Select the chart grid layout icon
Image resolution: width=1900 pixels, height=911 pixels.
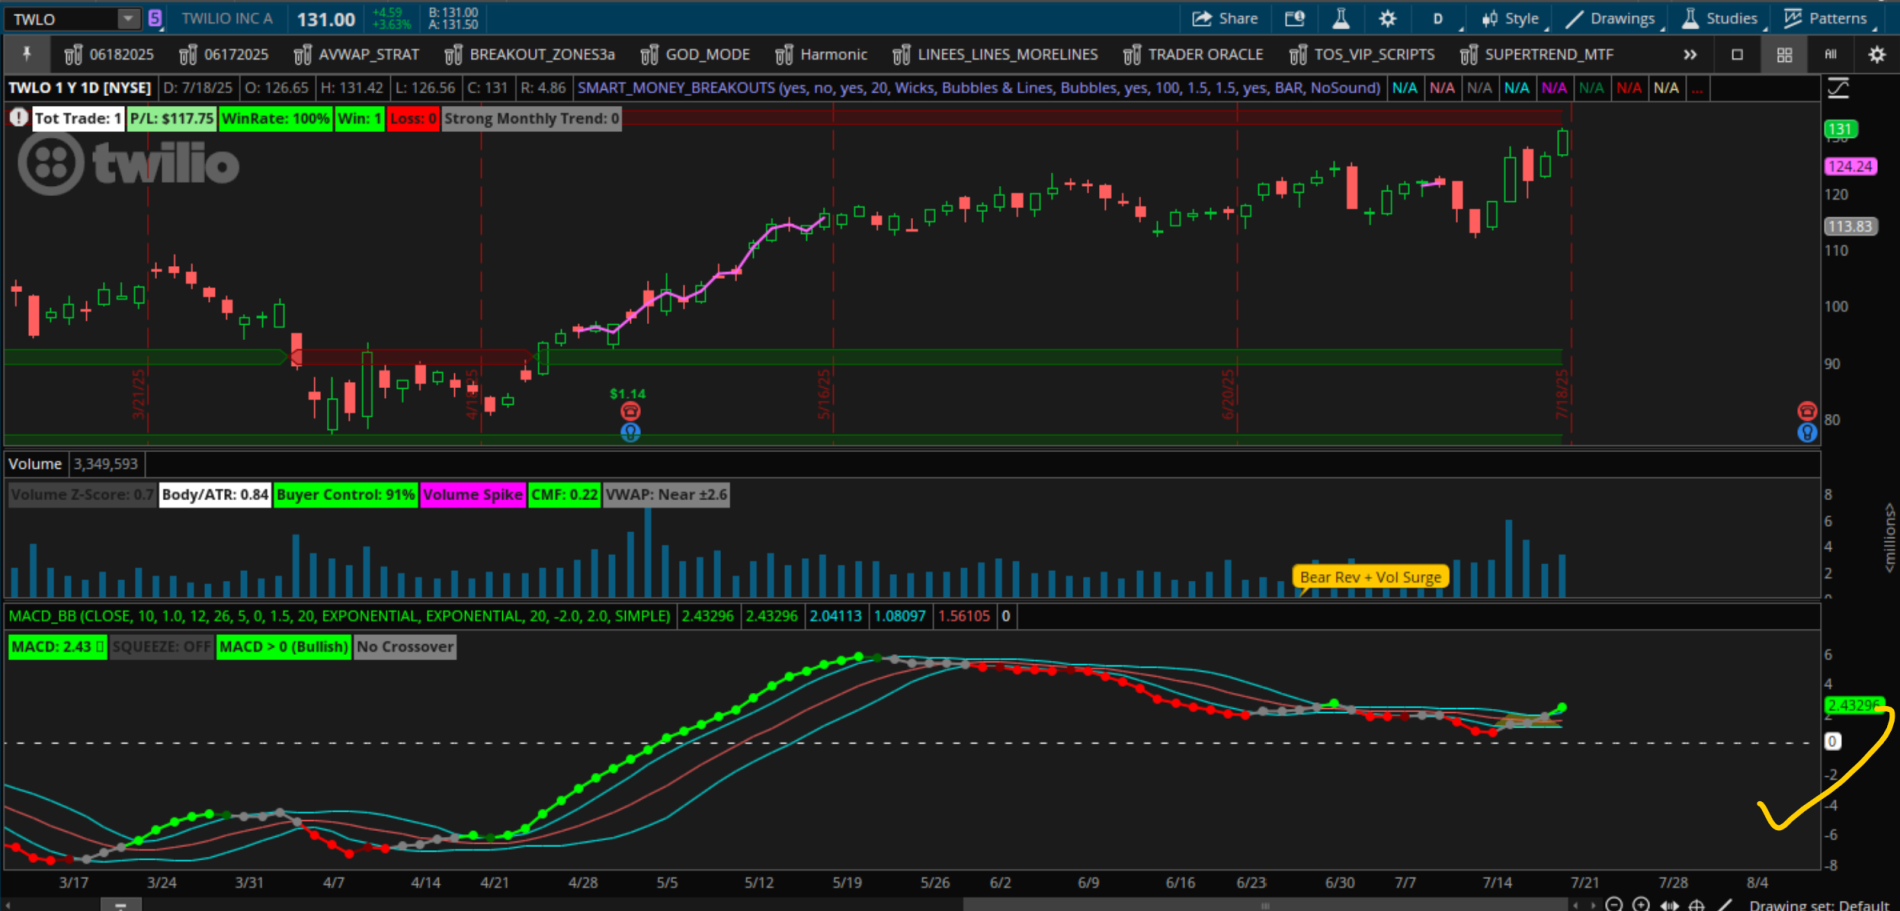(x=1784, y=55)
